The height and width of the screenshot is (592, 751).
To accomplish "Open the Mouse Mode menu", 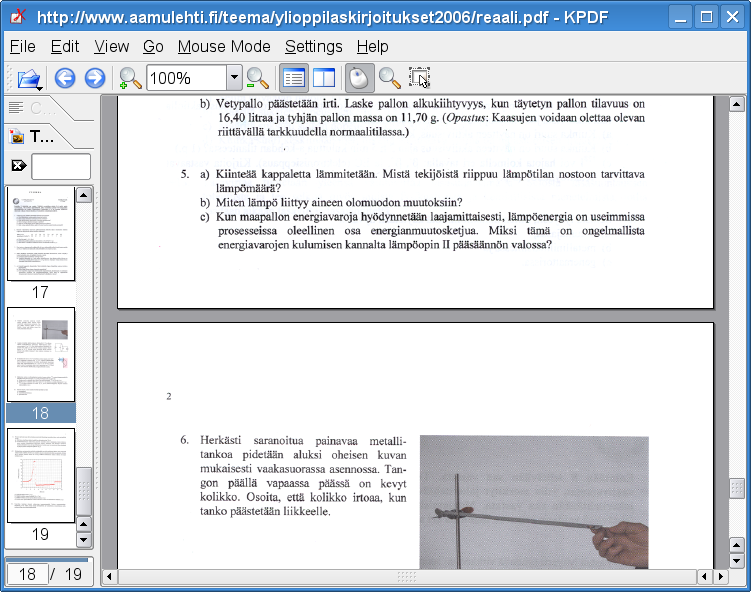I will 224,47.
